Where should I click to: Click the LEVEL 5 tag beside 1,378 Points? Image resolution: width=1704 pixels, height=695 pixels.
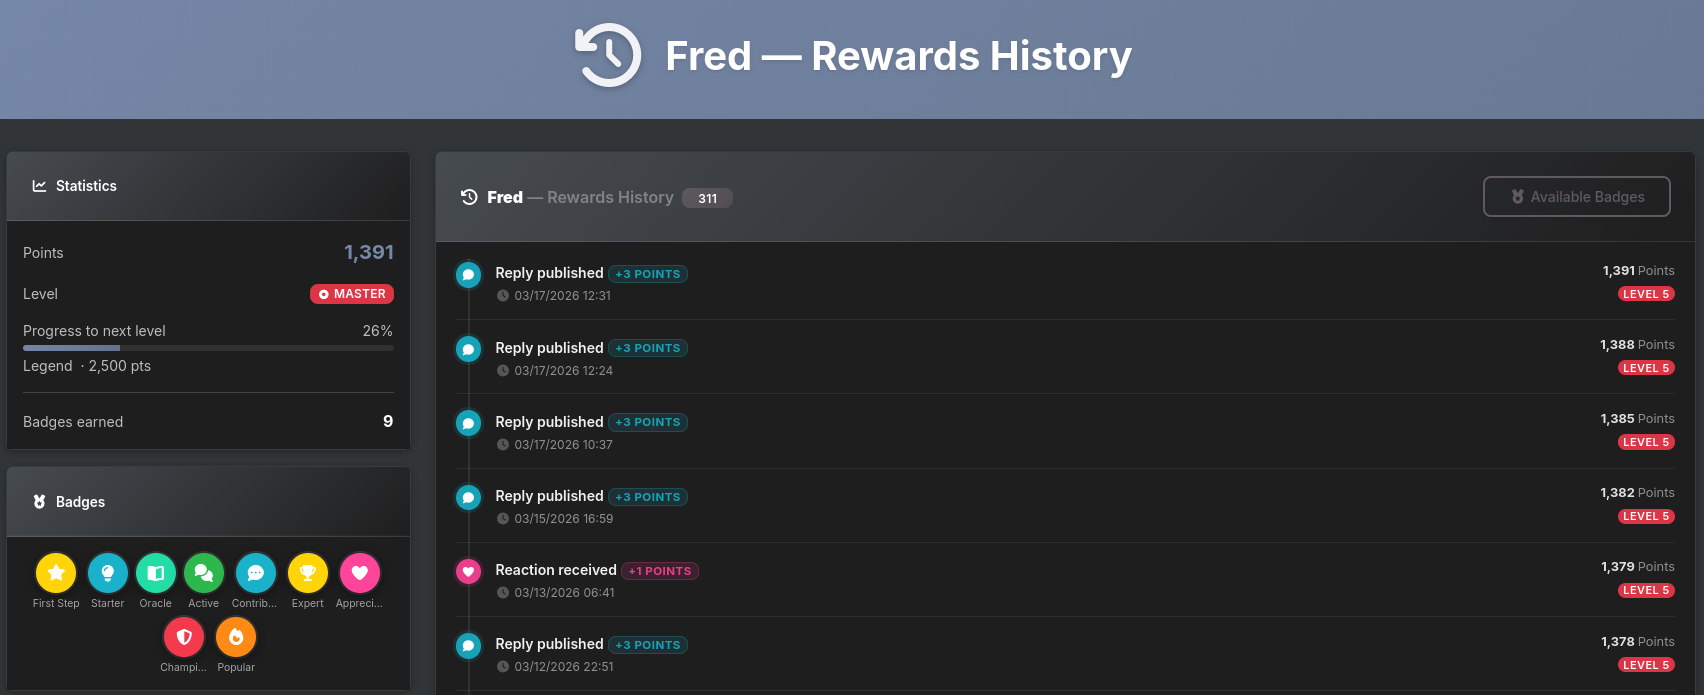1646,665
